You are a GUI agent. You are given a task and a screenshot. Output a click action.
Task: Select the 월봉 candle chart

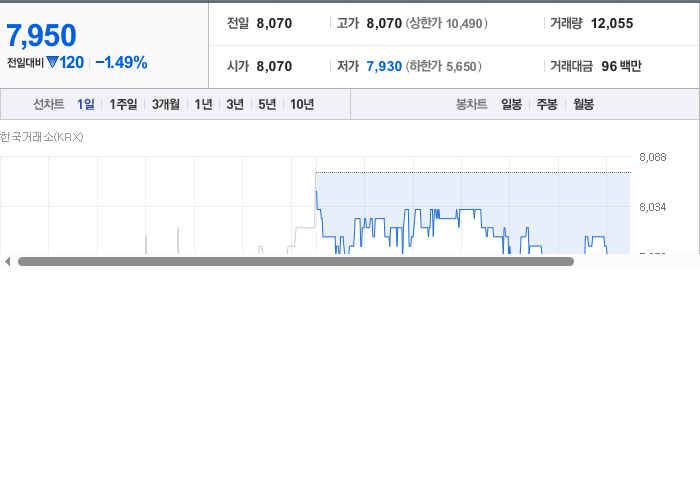click(x=583, y=104)
